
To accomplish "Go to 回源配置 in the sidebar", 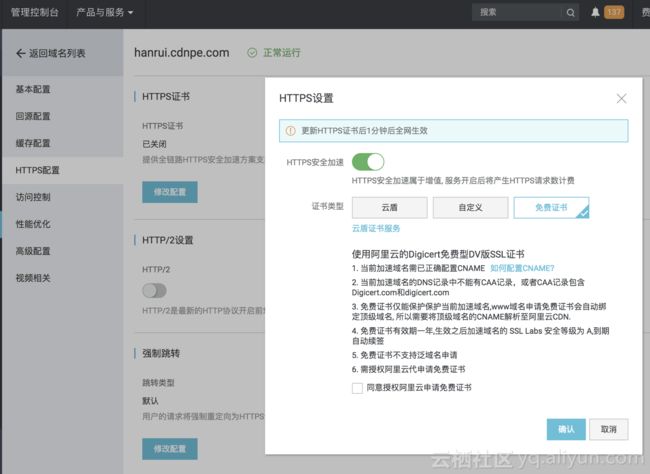I will coord(33,116).
